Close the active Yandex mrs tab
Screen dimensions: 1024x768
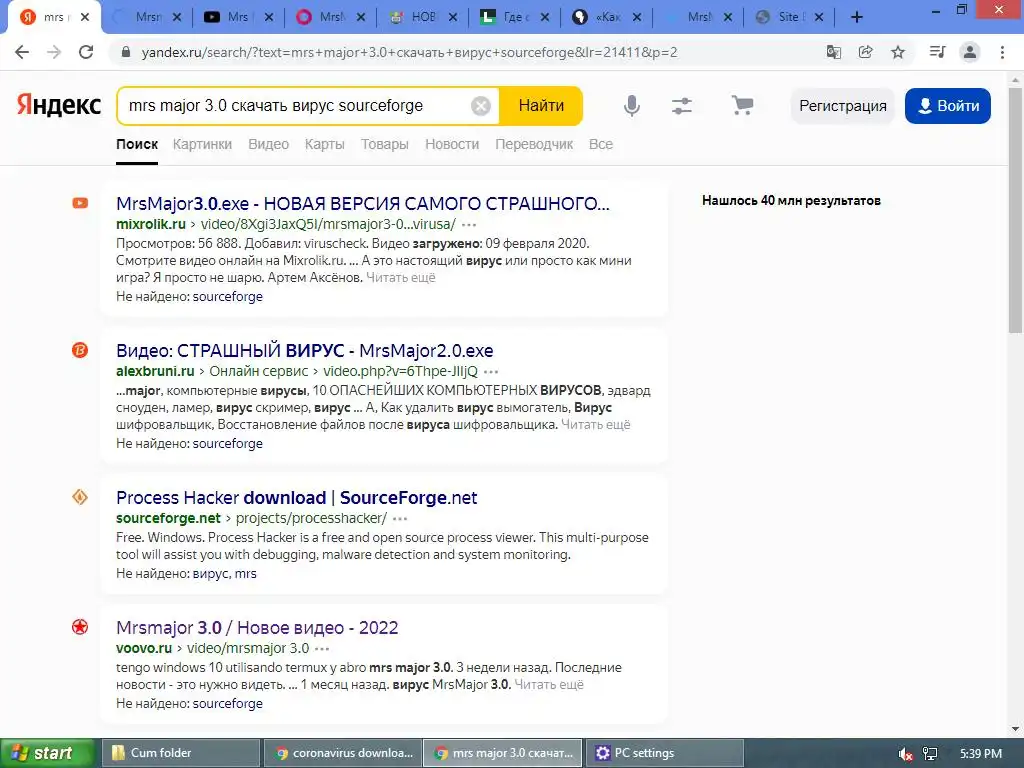point(85,18)
